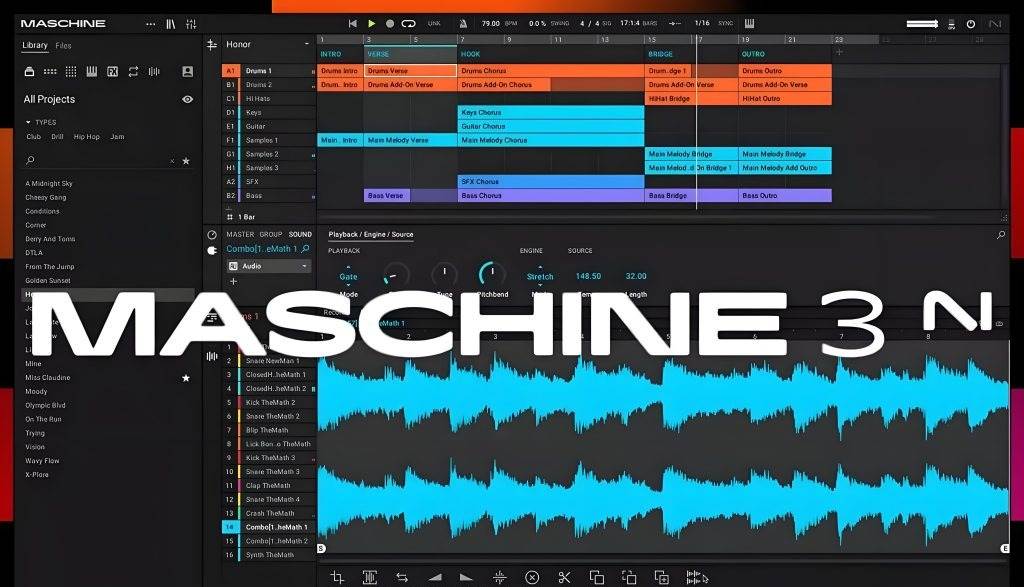Filter by the Club type tag
Screen dimensions: 1024x587
point(34,137)
